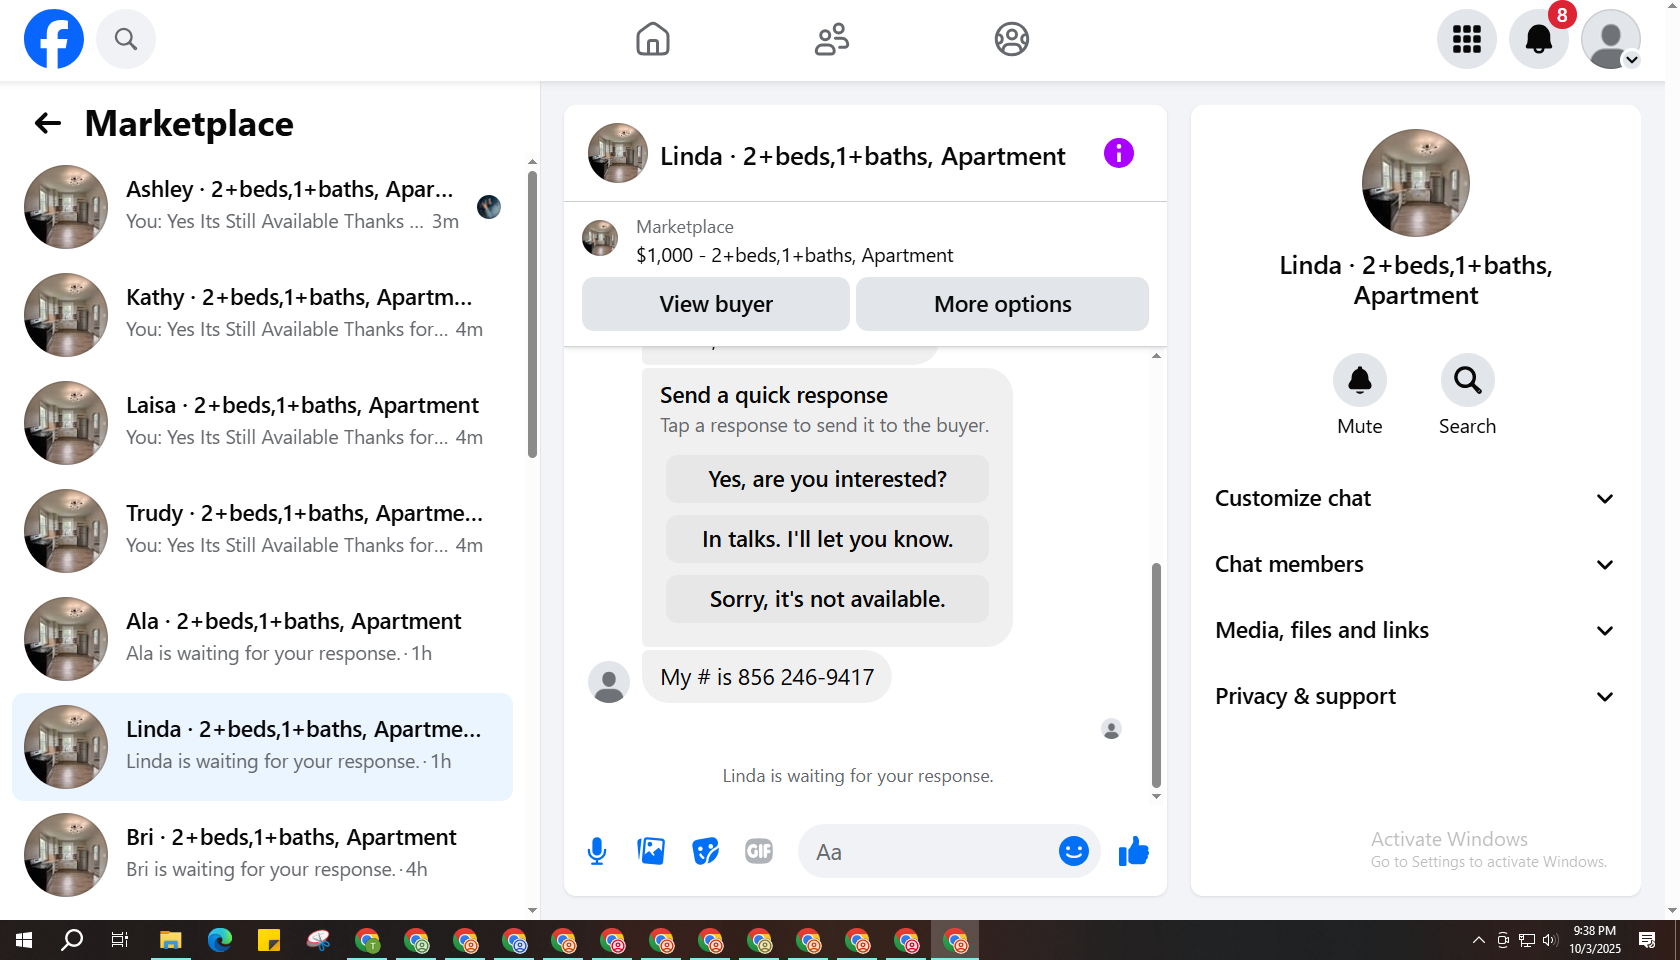Open the account profile menu
This screenshot has height=960, width=1680.
1611,39
